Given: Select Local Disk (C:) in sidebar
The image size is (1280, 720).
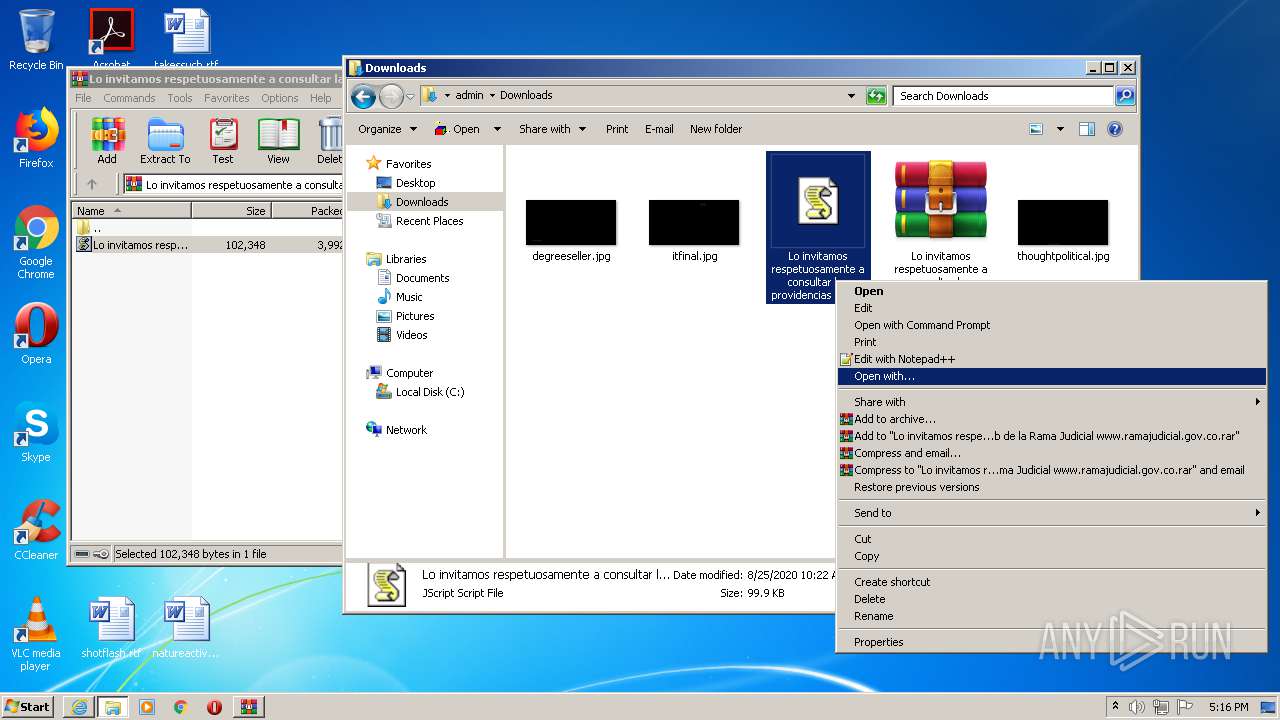Looking at the screenshot, I should [x=429, y=392].
